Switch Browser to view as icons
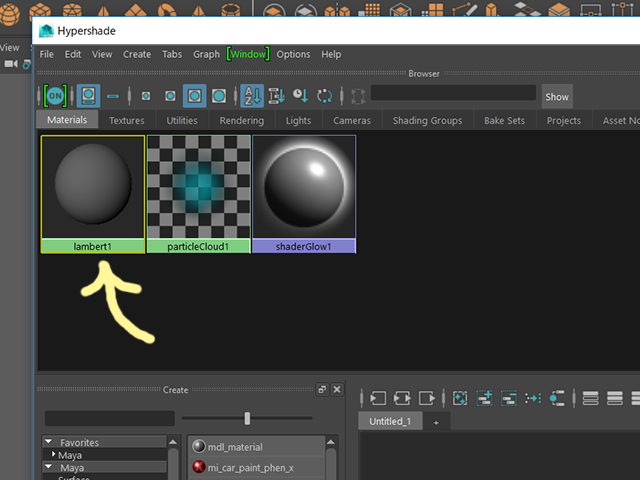The width and height of the screenshot is (640, 480). tap(89, 96)
